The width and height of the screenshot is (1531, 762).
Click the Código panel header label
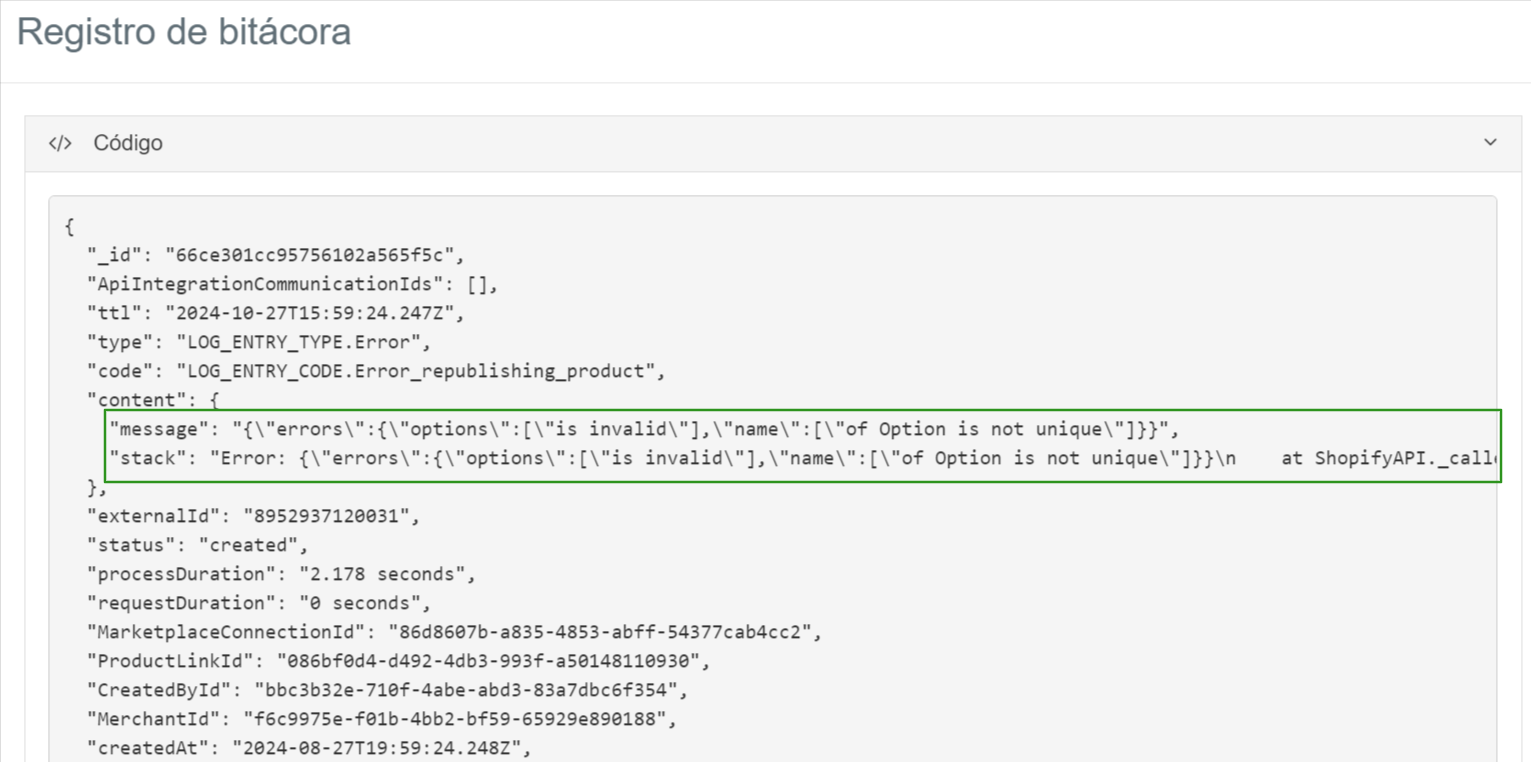coord(128,143)
